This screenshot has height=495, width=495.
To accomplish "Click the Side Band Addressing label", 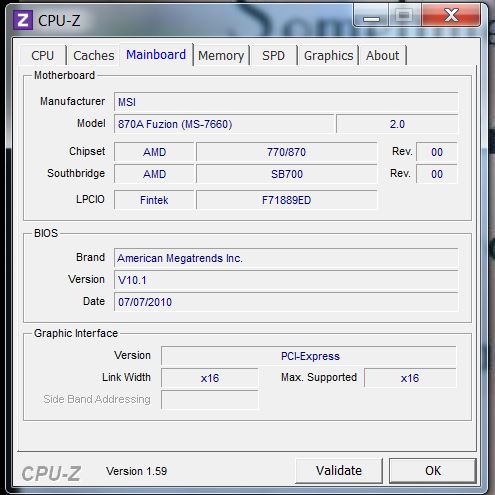I will pos(97,399).
